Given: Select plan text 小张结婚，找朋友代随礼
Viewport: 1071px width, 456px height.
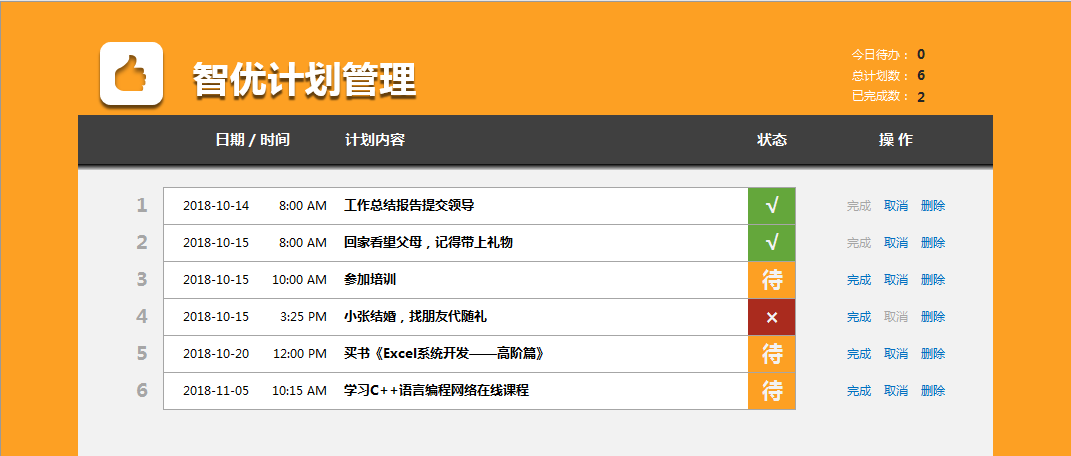Looking at the screenshot, I should tap(415, 316).
